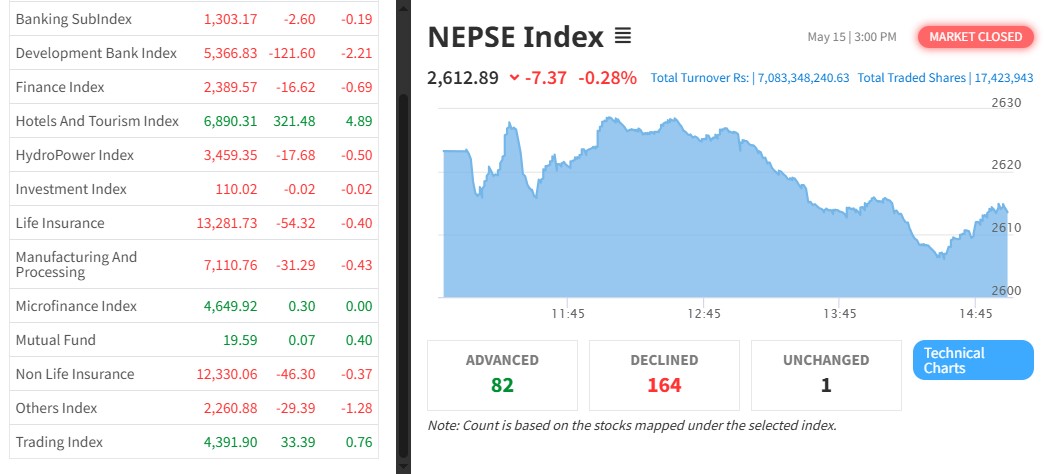Select Manufacturing And Processing index
Viewport: 1046px width, 474px height.
76,264
